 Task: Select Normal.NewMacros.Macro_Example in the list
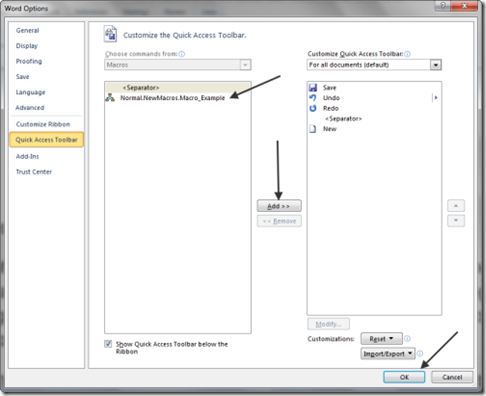(178, 98)
